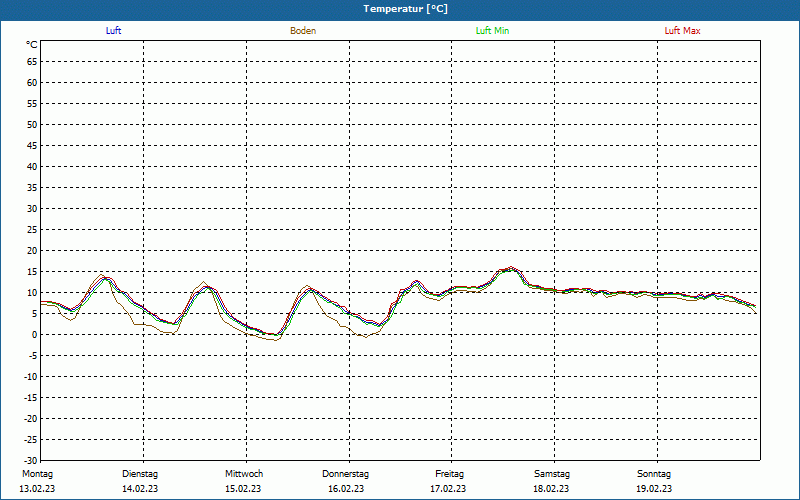Image resolution: width=800 pixels, height=500 pixels.
Task: Click the 17.02.23 date label
Action: click(x=448, y=489)
